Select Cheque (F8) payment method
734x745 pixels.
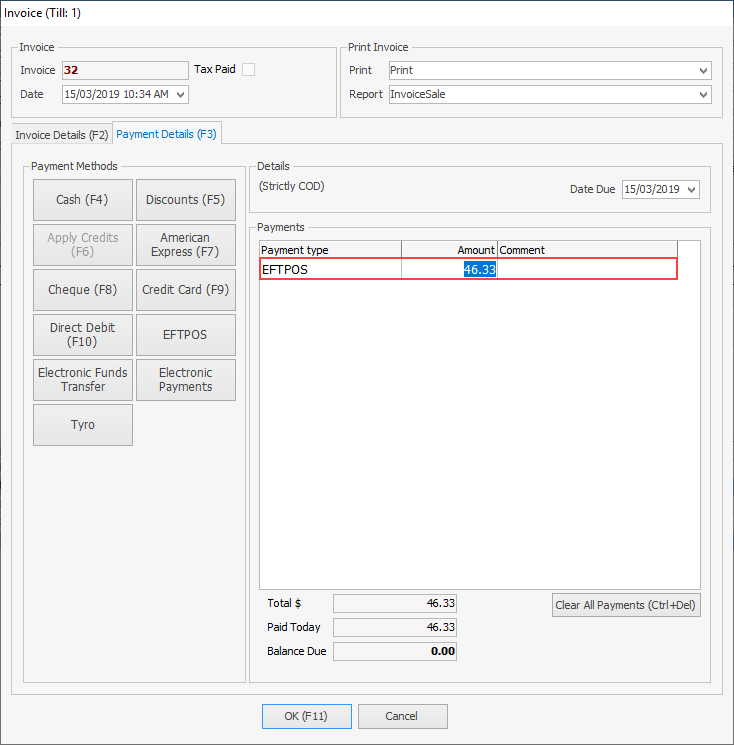(83, 290)
